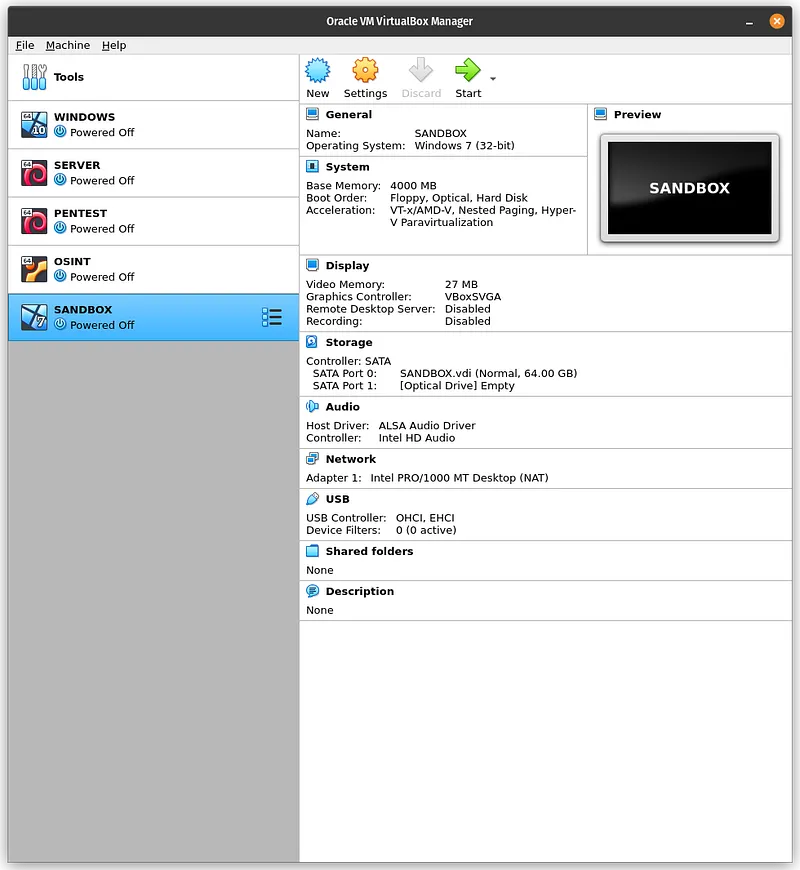Click the '4000 MB' base memory value
800x870 pixels.
point(413,186)
